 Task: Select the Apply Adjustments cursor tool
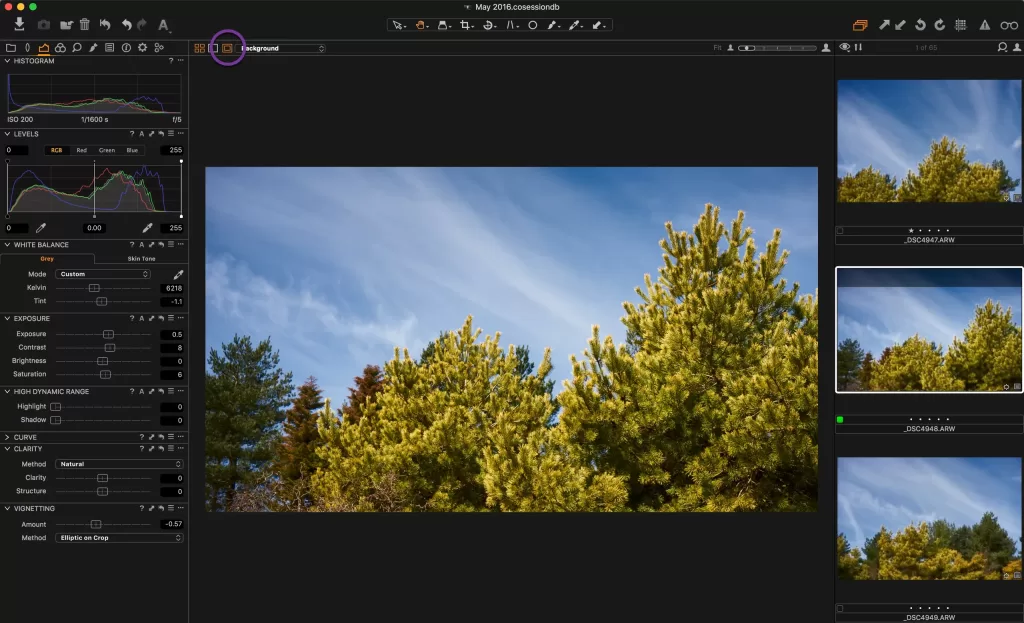click(x=598, y=25)
